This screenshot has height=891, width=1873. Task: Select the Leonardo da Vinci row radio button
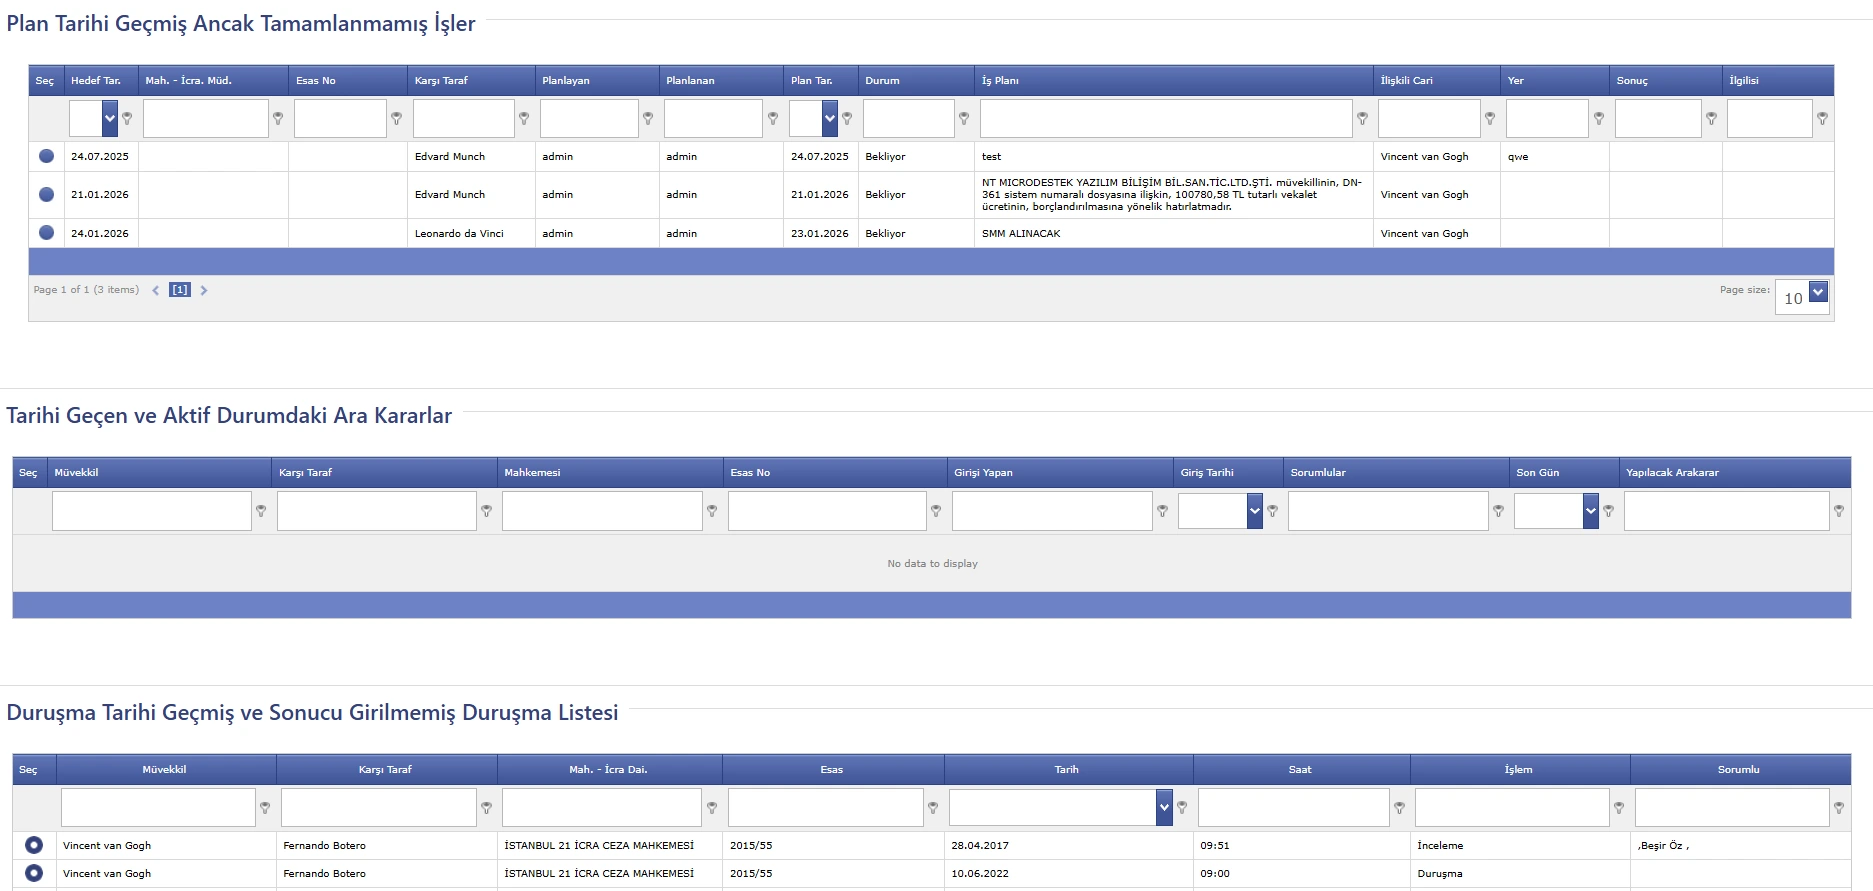46,233
